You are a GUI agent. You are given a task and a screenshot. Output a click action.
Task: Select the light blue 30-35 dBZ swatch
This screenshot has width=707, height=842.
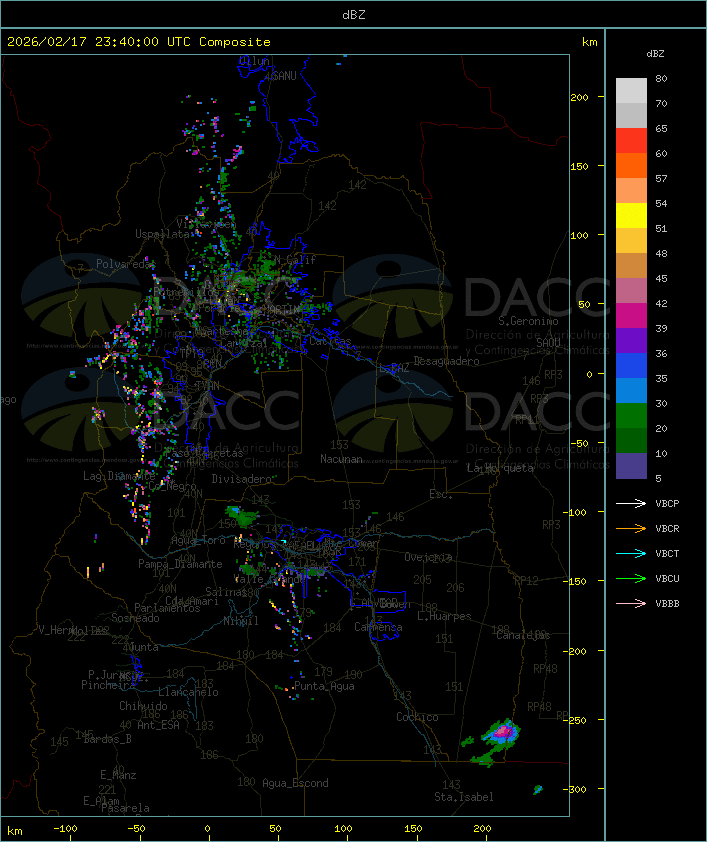coord(631,390)
